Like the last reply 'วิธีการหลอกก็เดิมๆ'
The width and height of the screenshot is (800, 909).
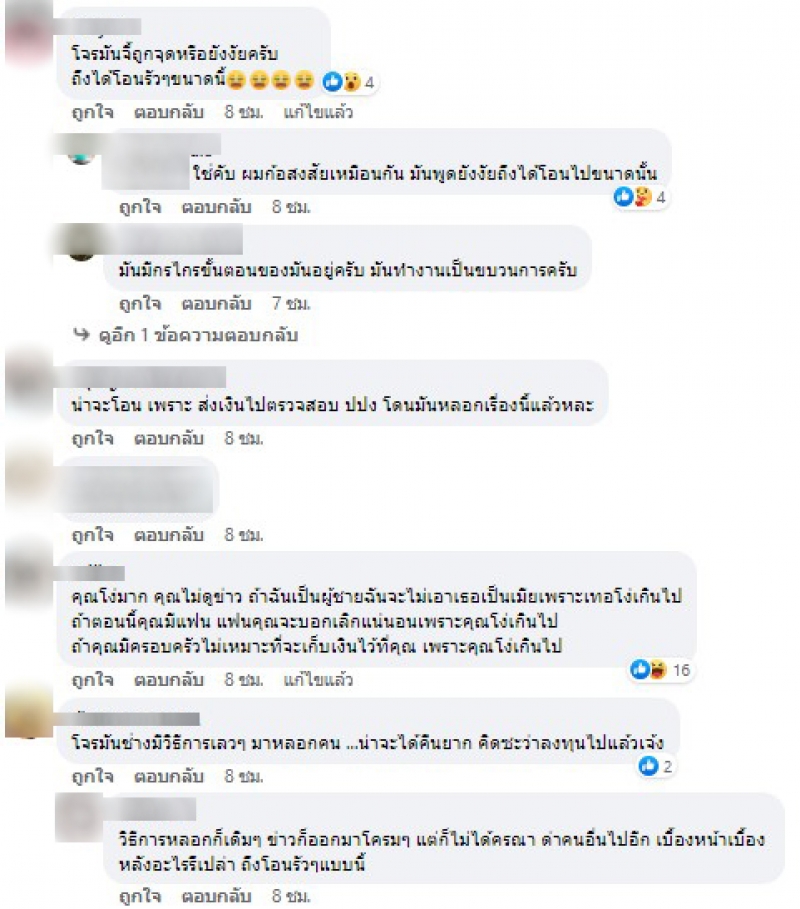(x=140, y=896)
